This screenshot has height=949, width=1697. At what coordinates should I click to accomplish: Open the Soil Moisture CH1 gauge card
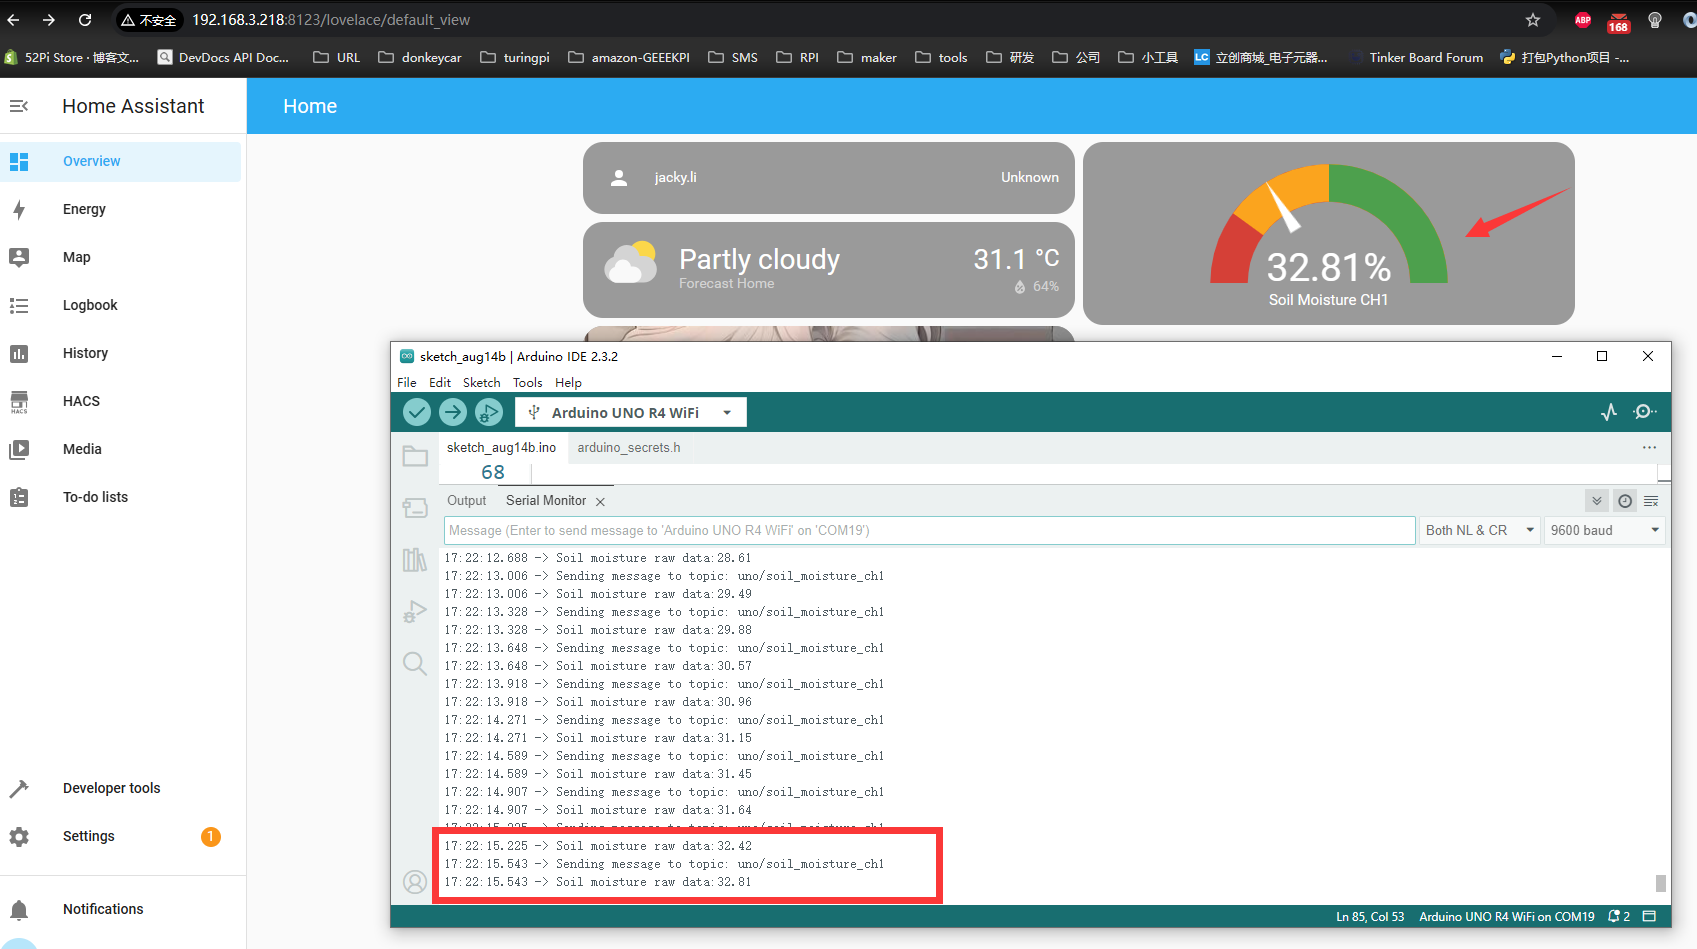point(1329,233)
